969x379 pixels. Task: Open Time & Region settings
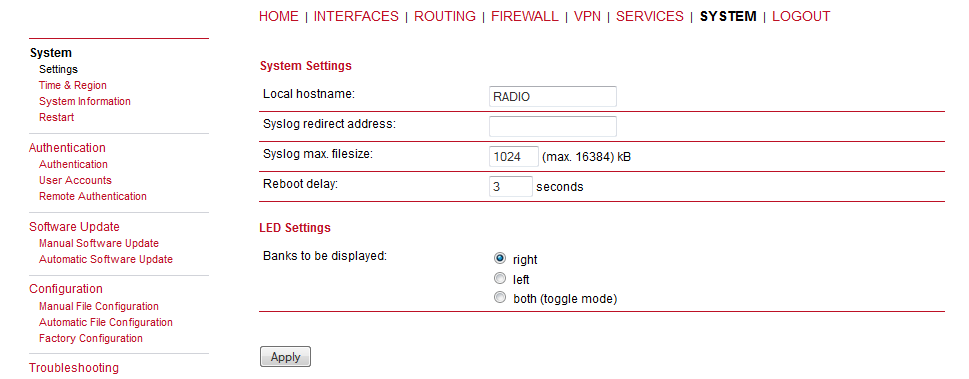point(72,85)
